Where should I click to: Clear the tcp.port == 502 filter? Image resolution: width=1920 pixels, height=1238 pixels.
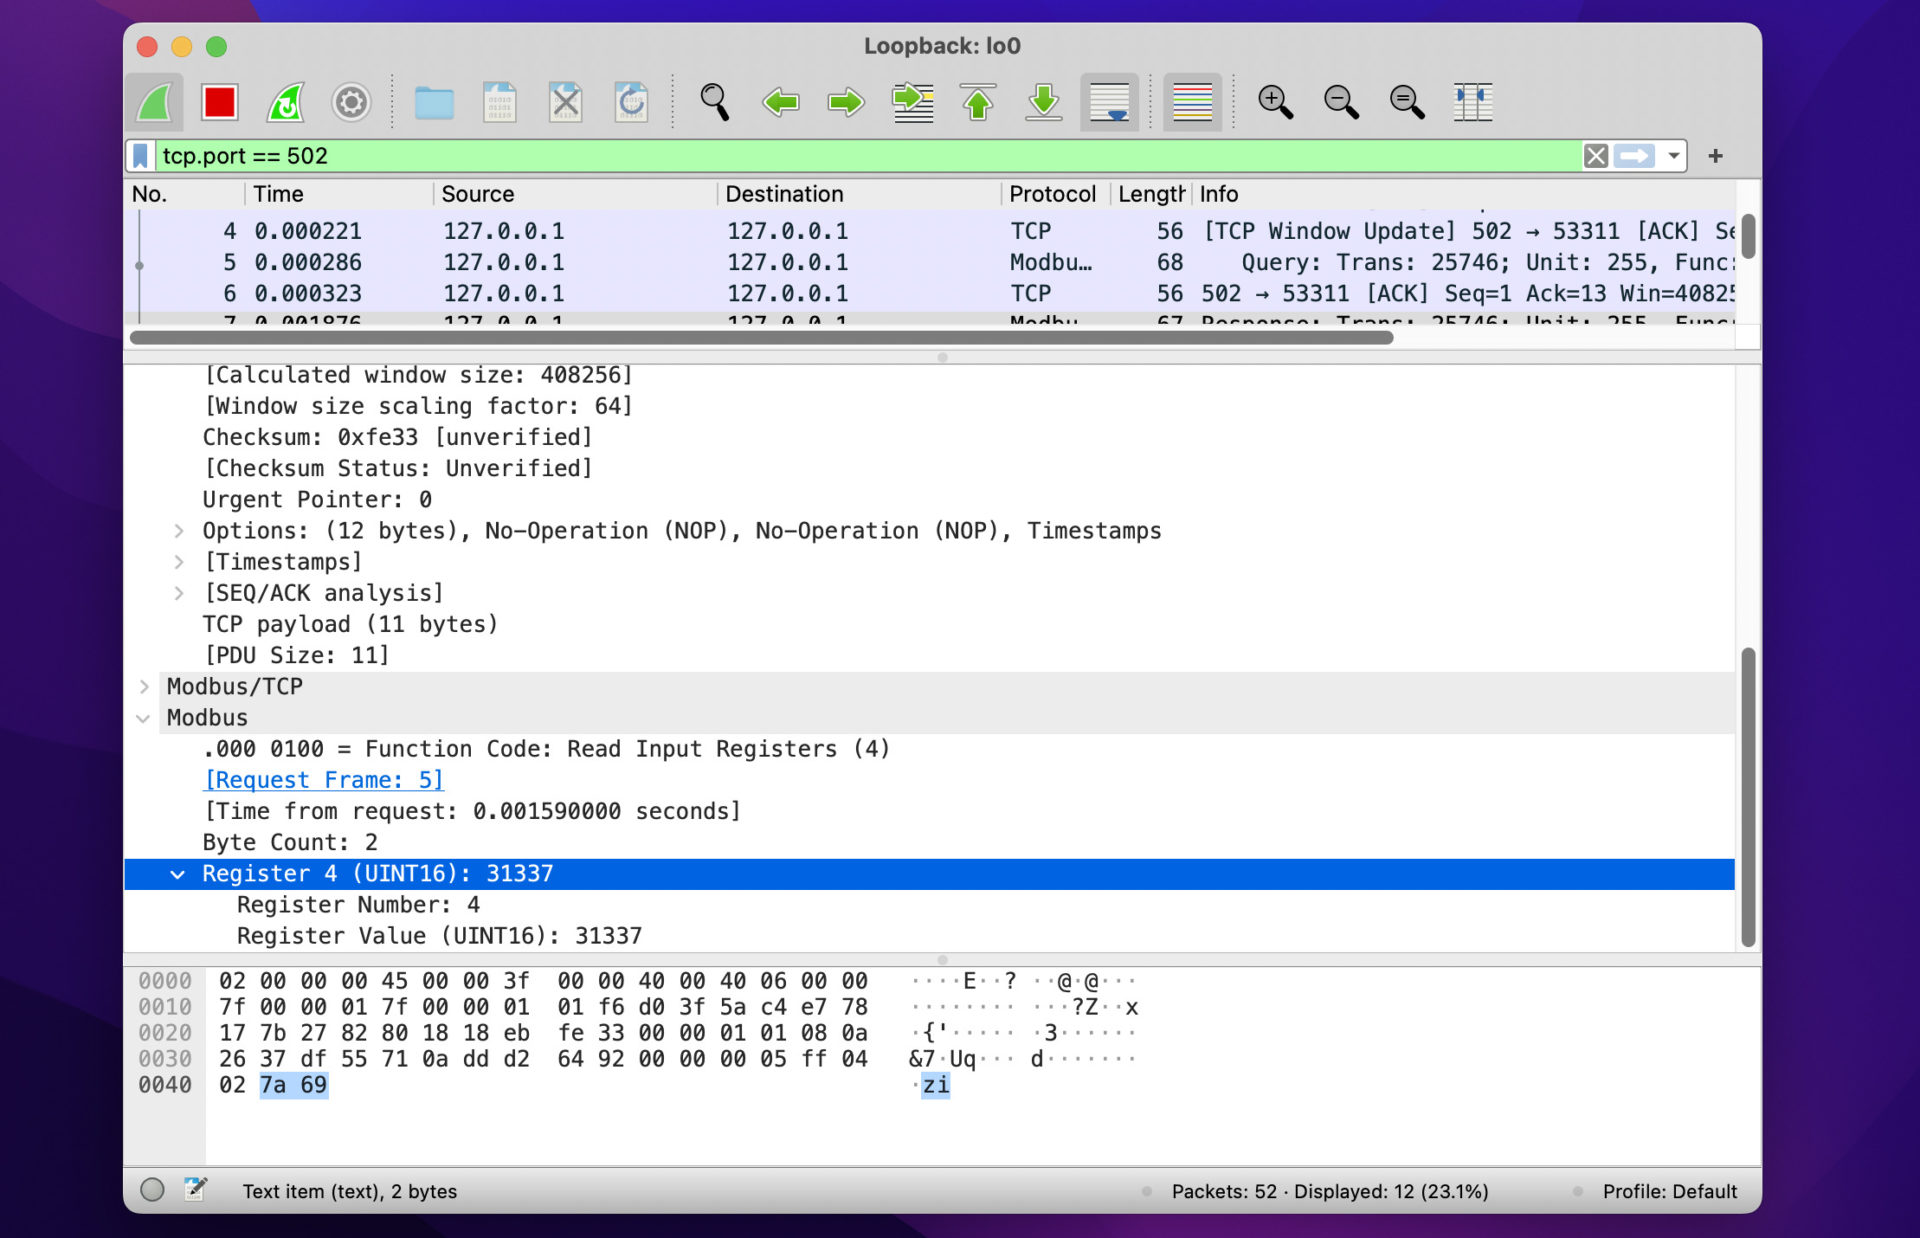1596,156
